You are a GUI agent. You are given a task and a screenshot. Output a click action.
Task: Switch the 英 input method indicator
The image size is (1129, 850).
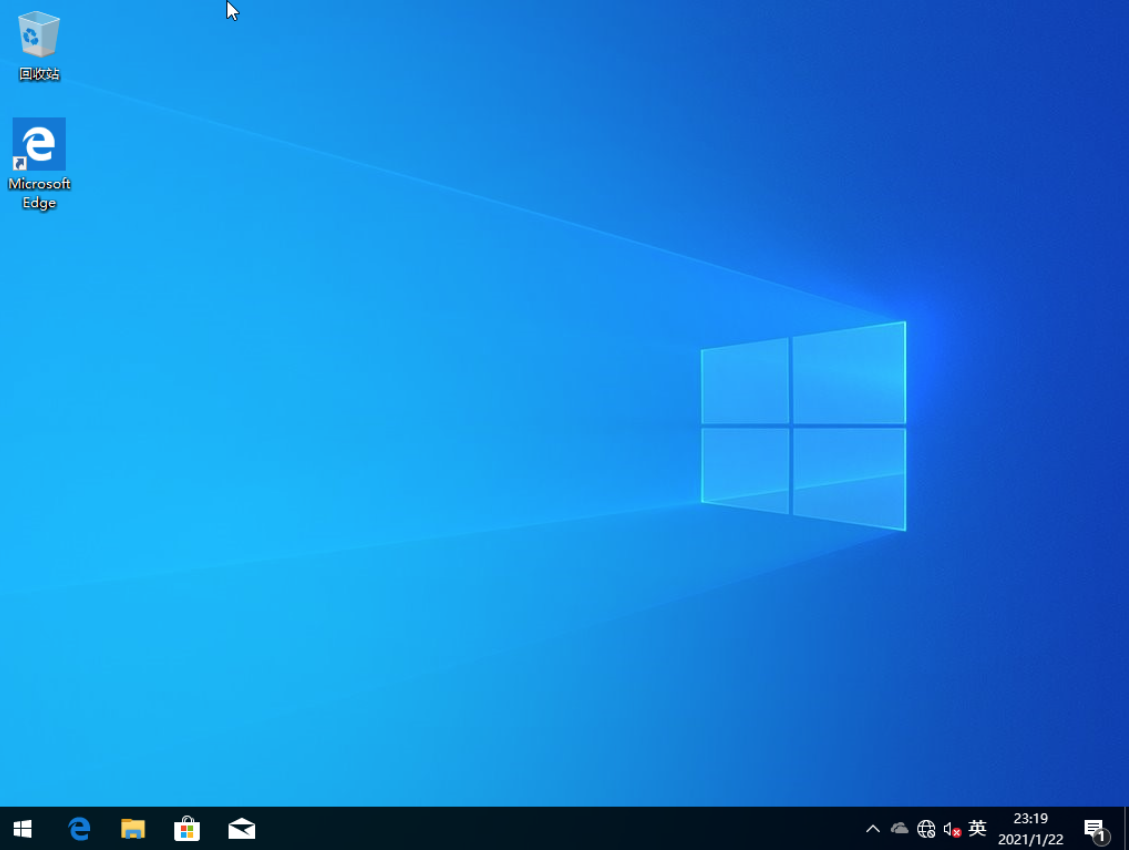coord(977,829)
